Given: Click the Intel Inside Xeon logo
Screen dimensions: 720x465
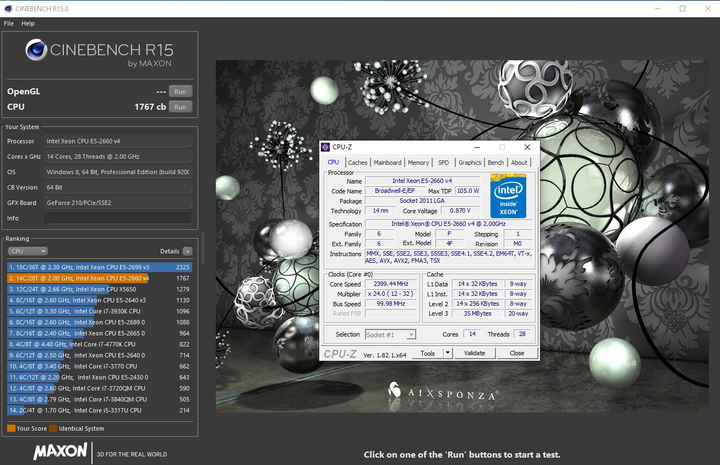Looking at the screenshot, I should (x=508, y=196).
